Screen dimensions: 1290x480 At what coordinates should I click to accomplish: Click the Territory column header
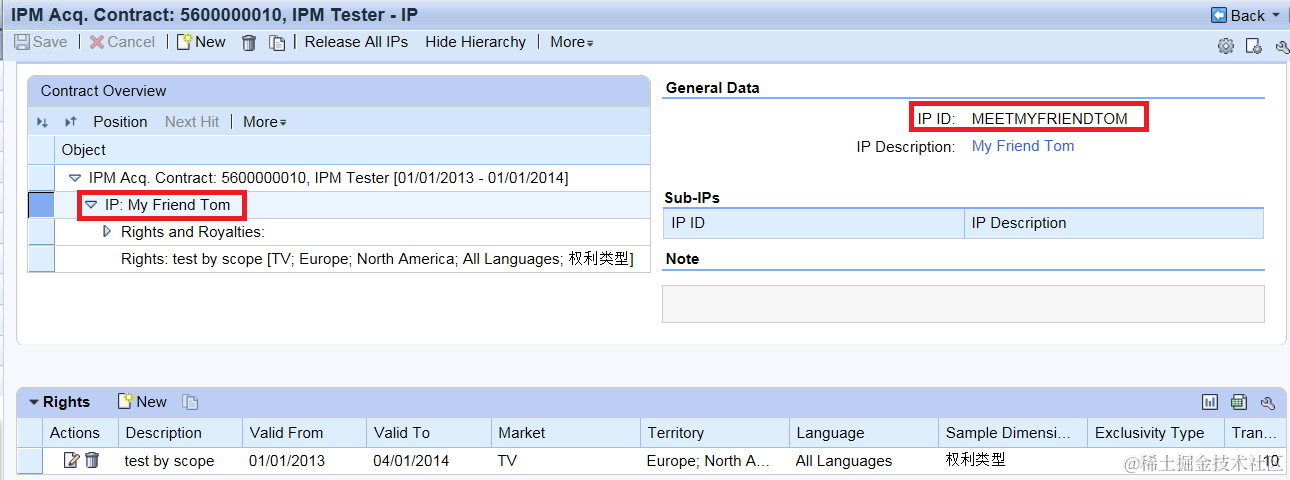tap(714, 433)
